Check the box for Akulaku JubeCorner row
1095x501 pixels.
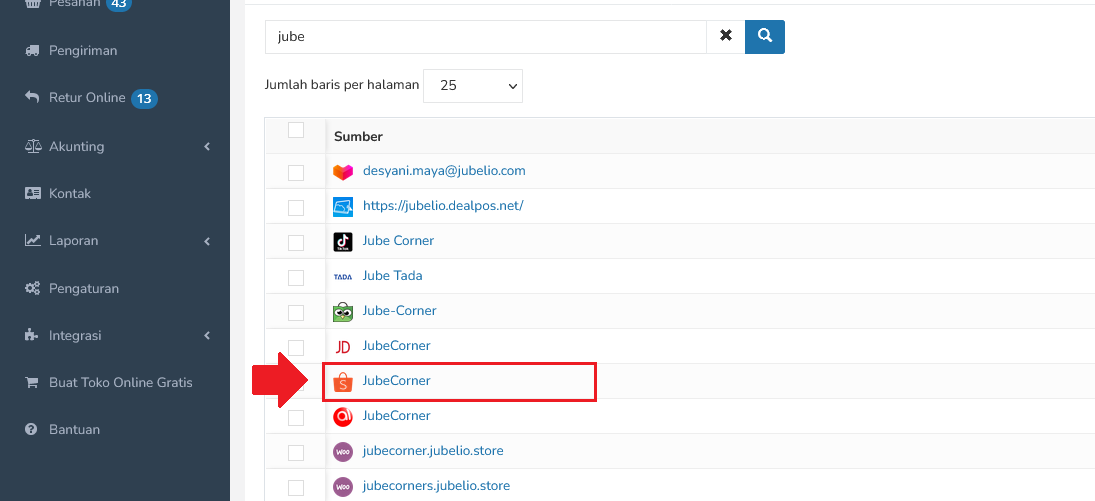tap(296, 417)
